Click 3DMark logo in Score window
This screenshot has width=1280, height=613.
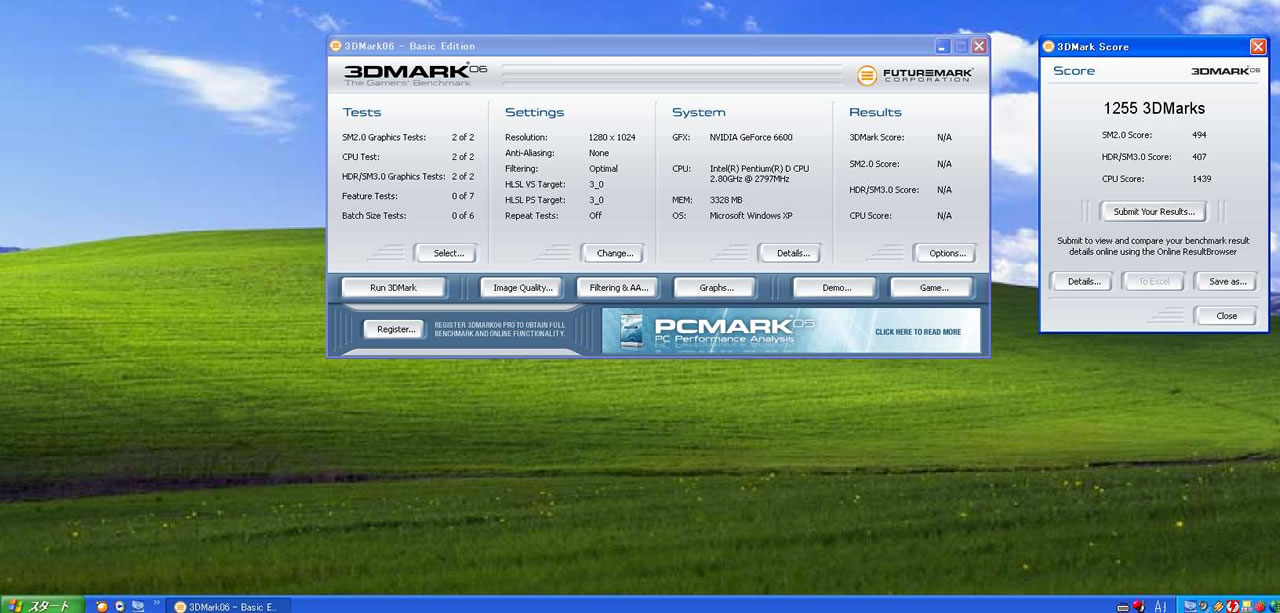click(1225, 71)
